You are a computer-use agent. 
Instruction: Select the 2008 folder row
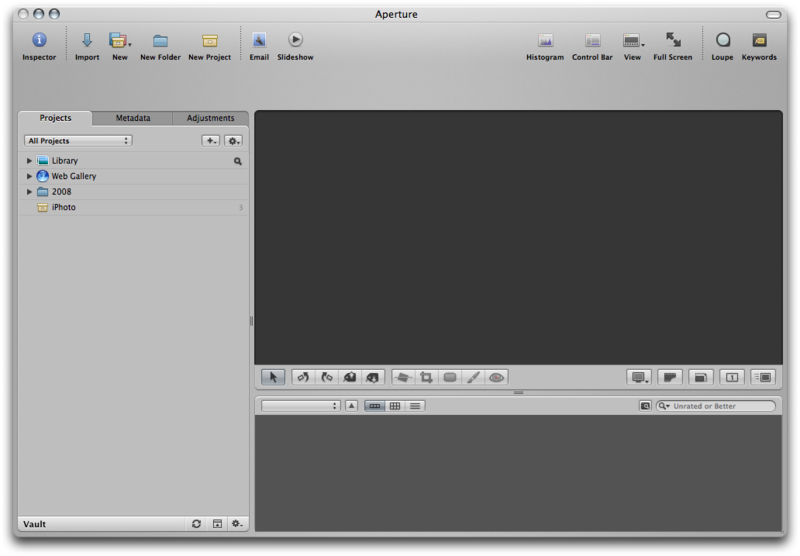(x=133, y=192)
